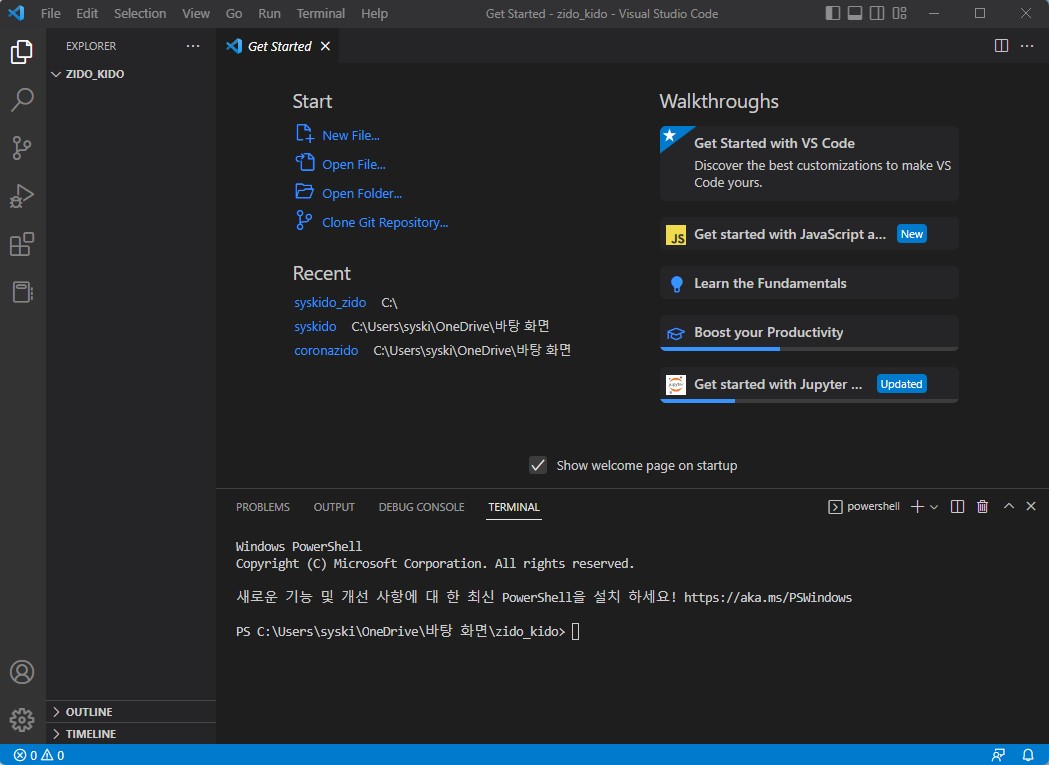Screen dimensions: 1049x765
Task: Select the Get Started editor tab
Action: [x=278, y=46]
